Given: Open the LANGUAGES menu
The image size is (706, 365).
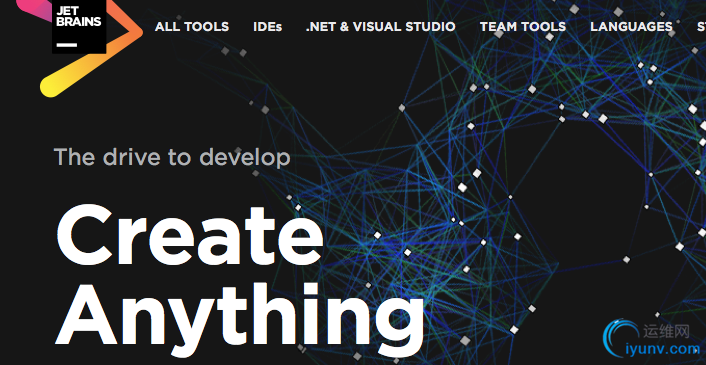Looking at the screenshot, I should click(631, 27).
